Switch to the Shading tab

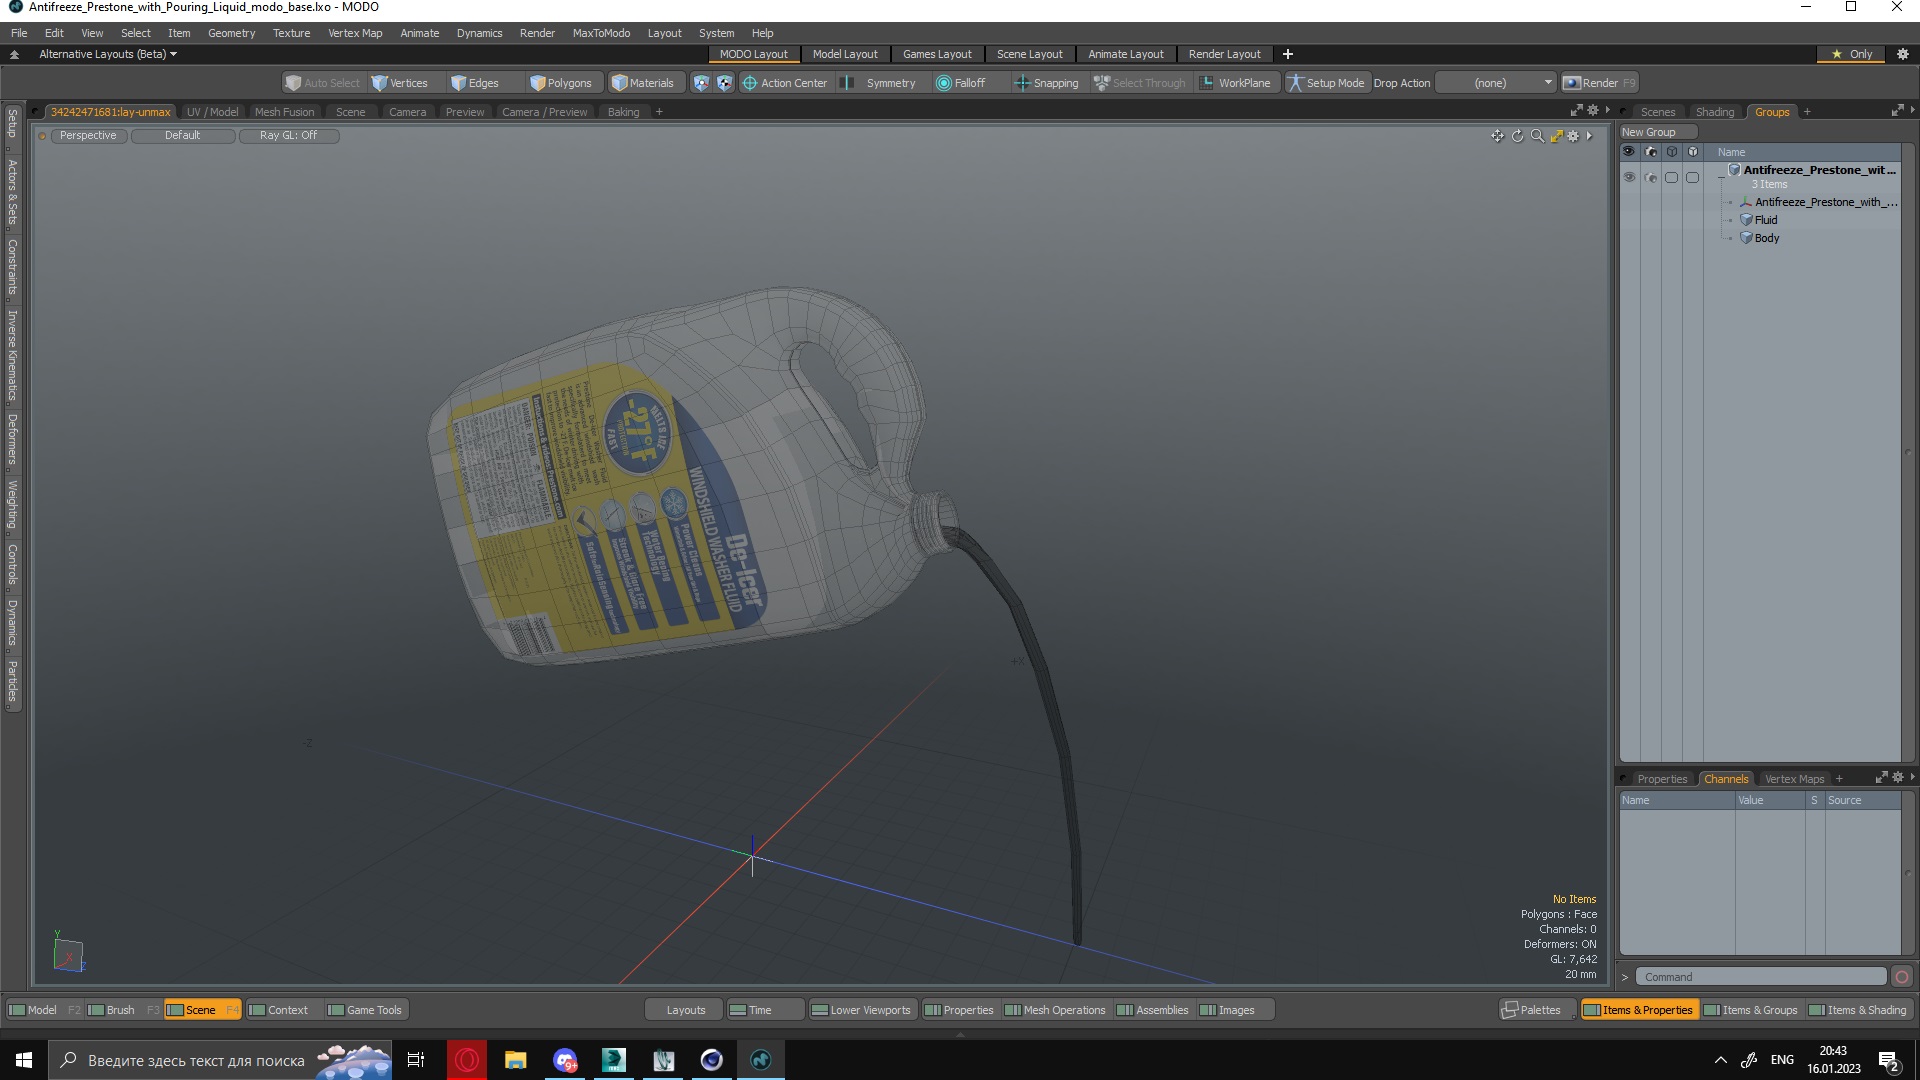coord(1715,112)
